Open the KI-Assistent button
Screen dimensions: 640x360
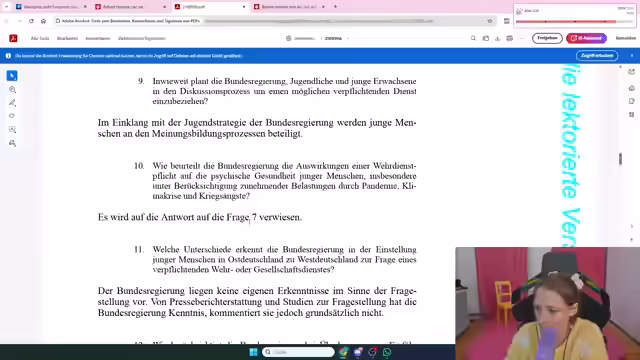(x=586, y=38)
